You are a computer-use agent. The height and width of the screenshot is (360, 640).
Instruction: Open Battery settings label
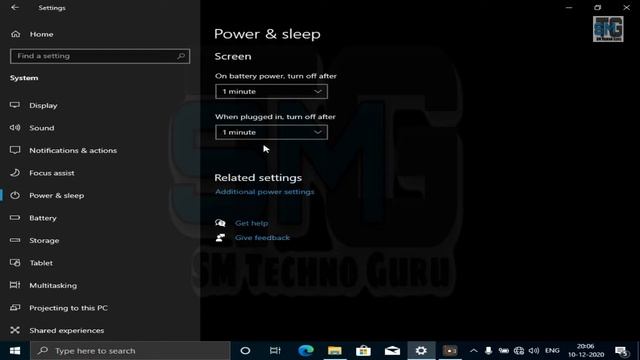(x=43, y=218)
